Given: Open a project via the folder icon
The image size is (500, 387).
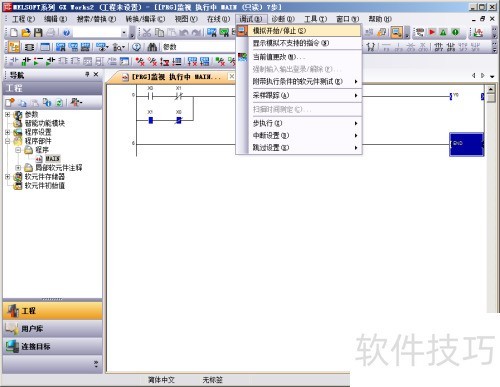Looking at the screenshot, I should click(x=26, y=32).
